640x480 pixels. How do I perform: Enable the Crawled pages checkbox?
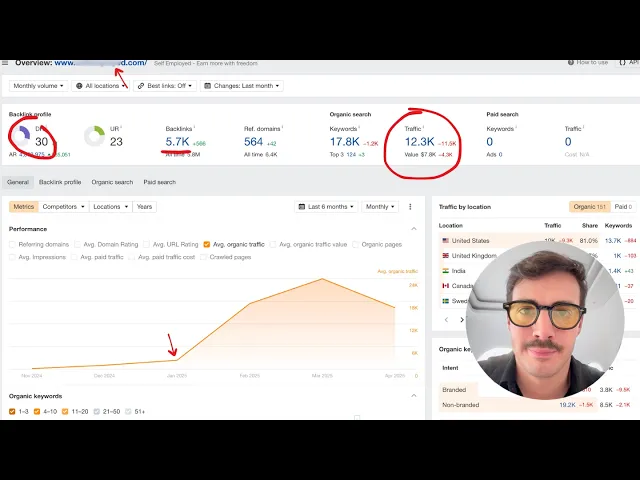click(203, 257)
